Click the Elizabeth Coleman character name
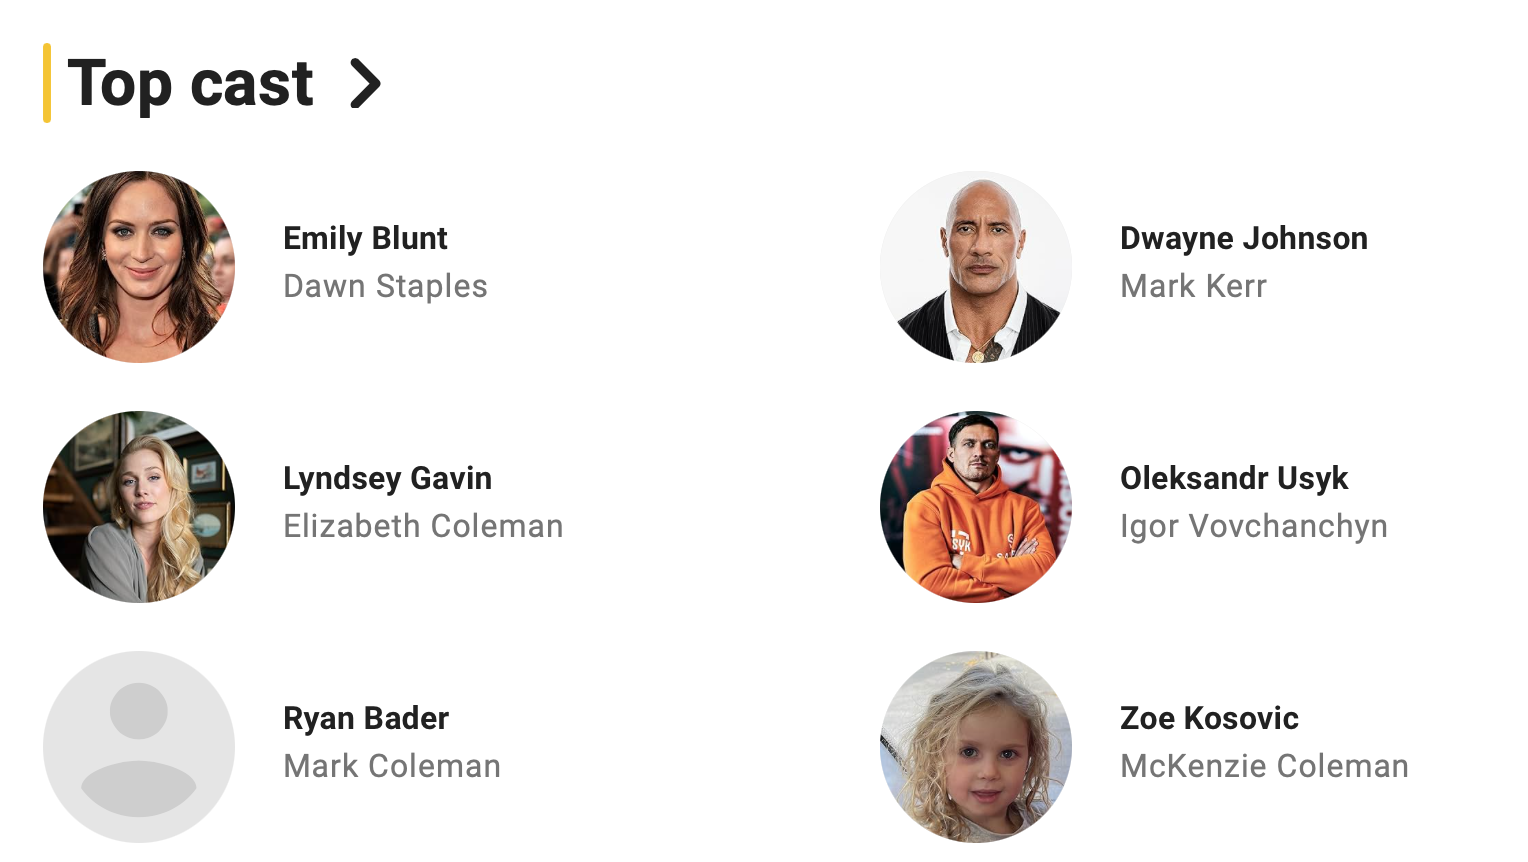The width and height of the screenshot is (1528, 862). pyautogui.click(x=423, y=526)
